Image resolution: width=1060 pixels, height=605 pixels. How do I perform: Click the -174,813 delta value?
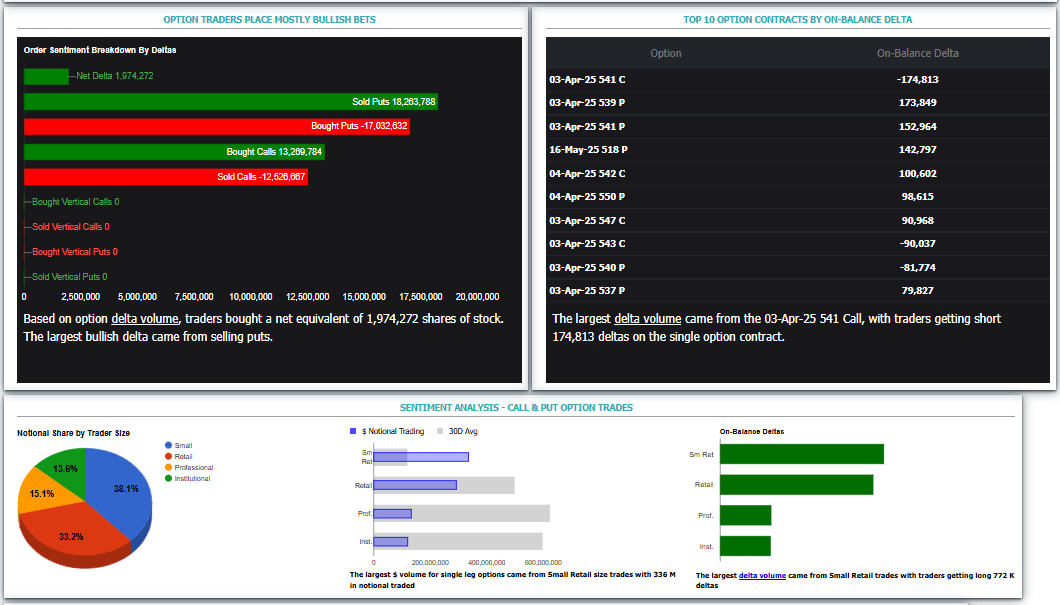917,80
